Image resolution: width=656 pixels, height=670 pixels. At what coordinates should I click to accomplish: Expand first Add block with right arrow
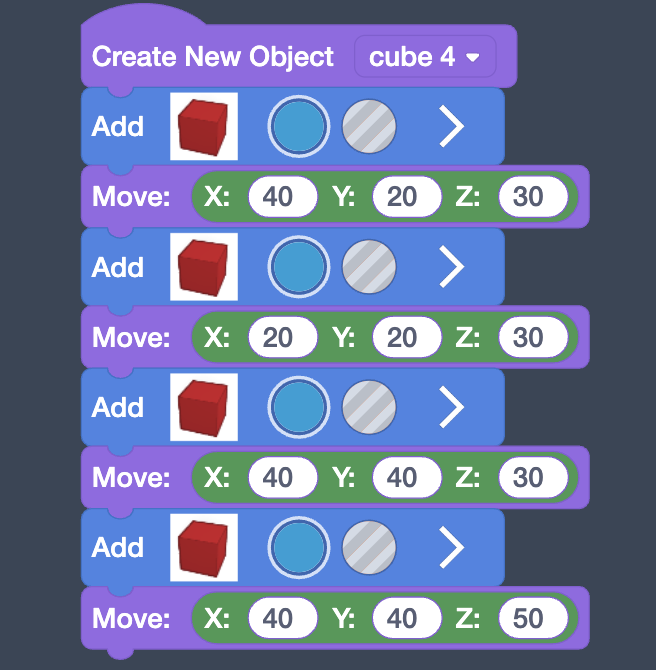[x=452, y=126]
